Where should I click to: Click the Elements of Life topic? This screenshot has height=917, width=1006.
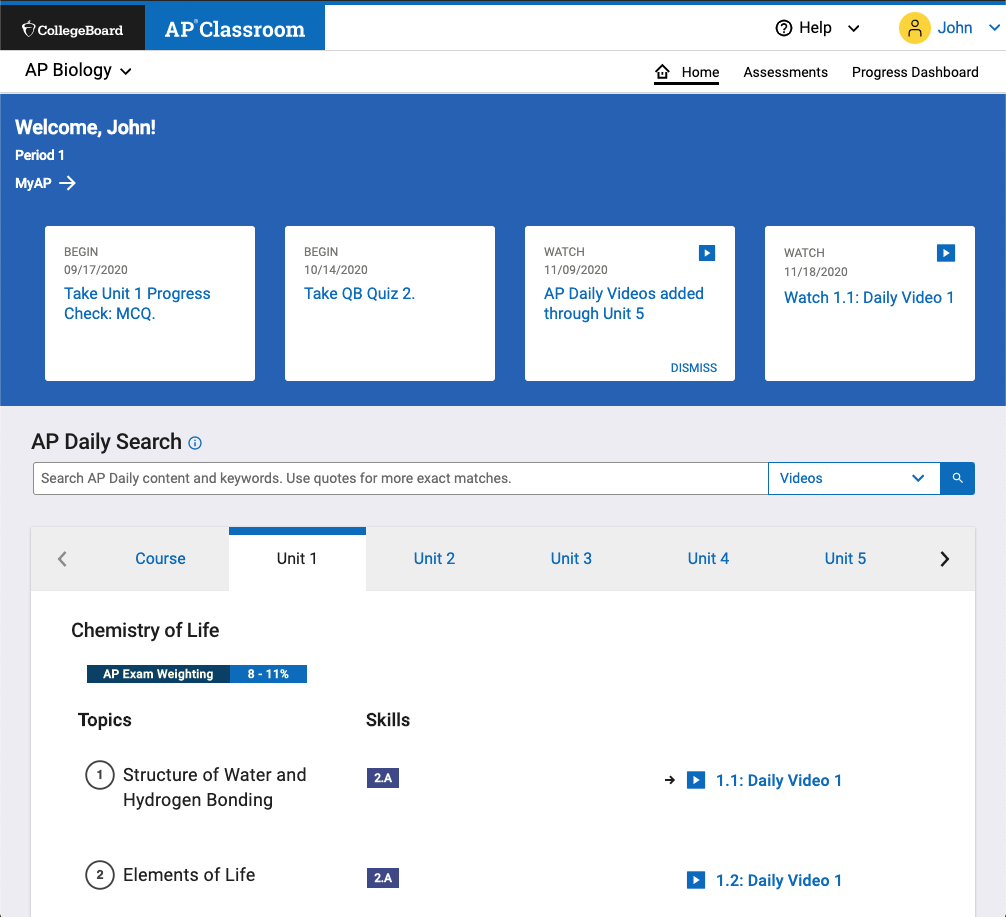tap(189, 875)
